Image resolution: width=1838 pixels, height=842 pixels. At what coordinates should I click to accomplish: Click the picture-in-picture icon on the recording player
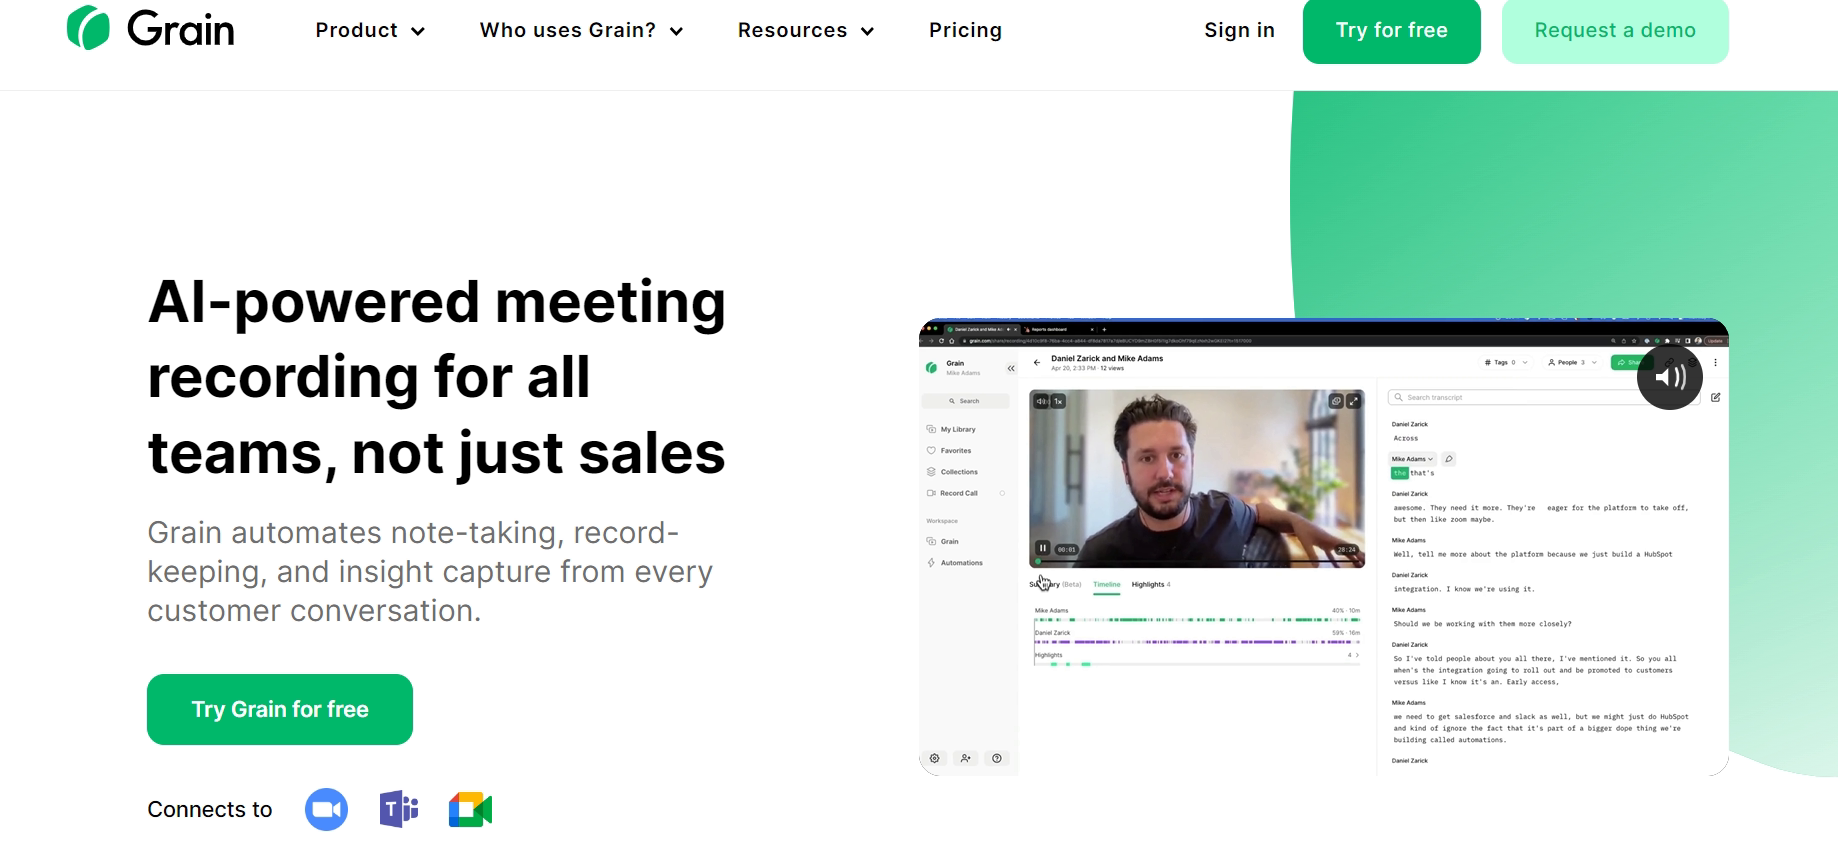click(x=1336, y=401)
